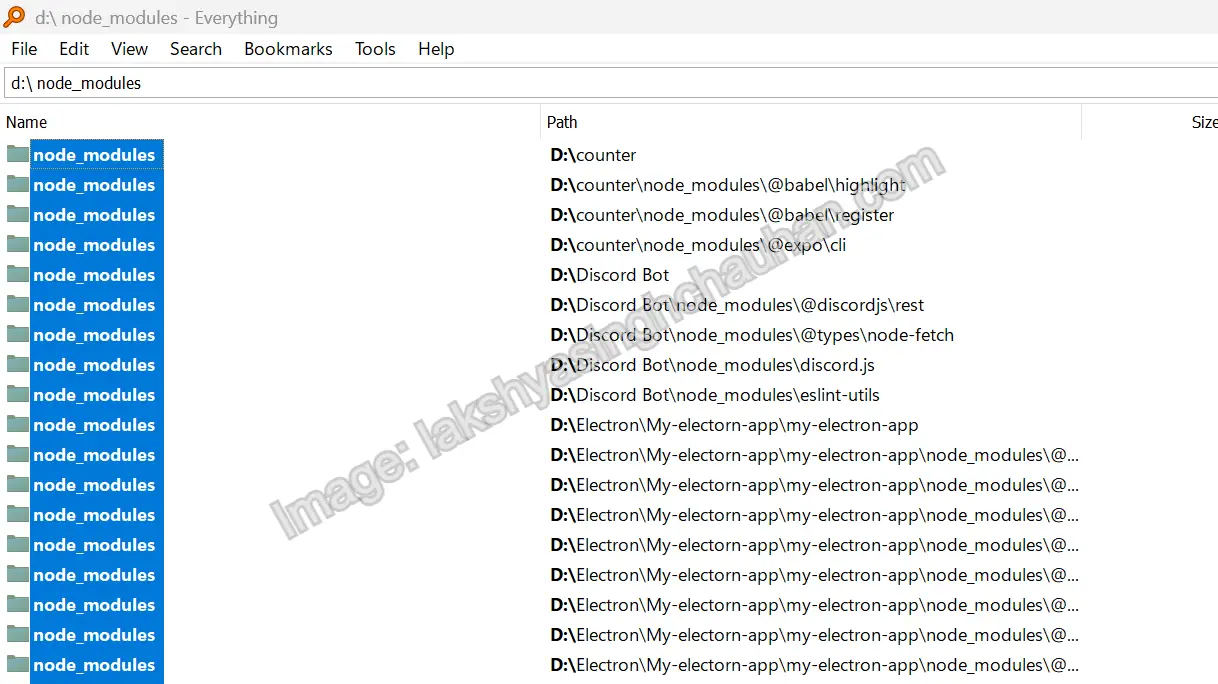Select node_modules name in the @babel\highlight row
The height and width of the screenshot is (684, 1218).
pos(95,185)
